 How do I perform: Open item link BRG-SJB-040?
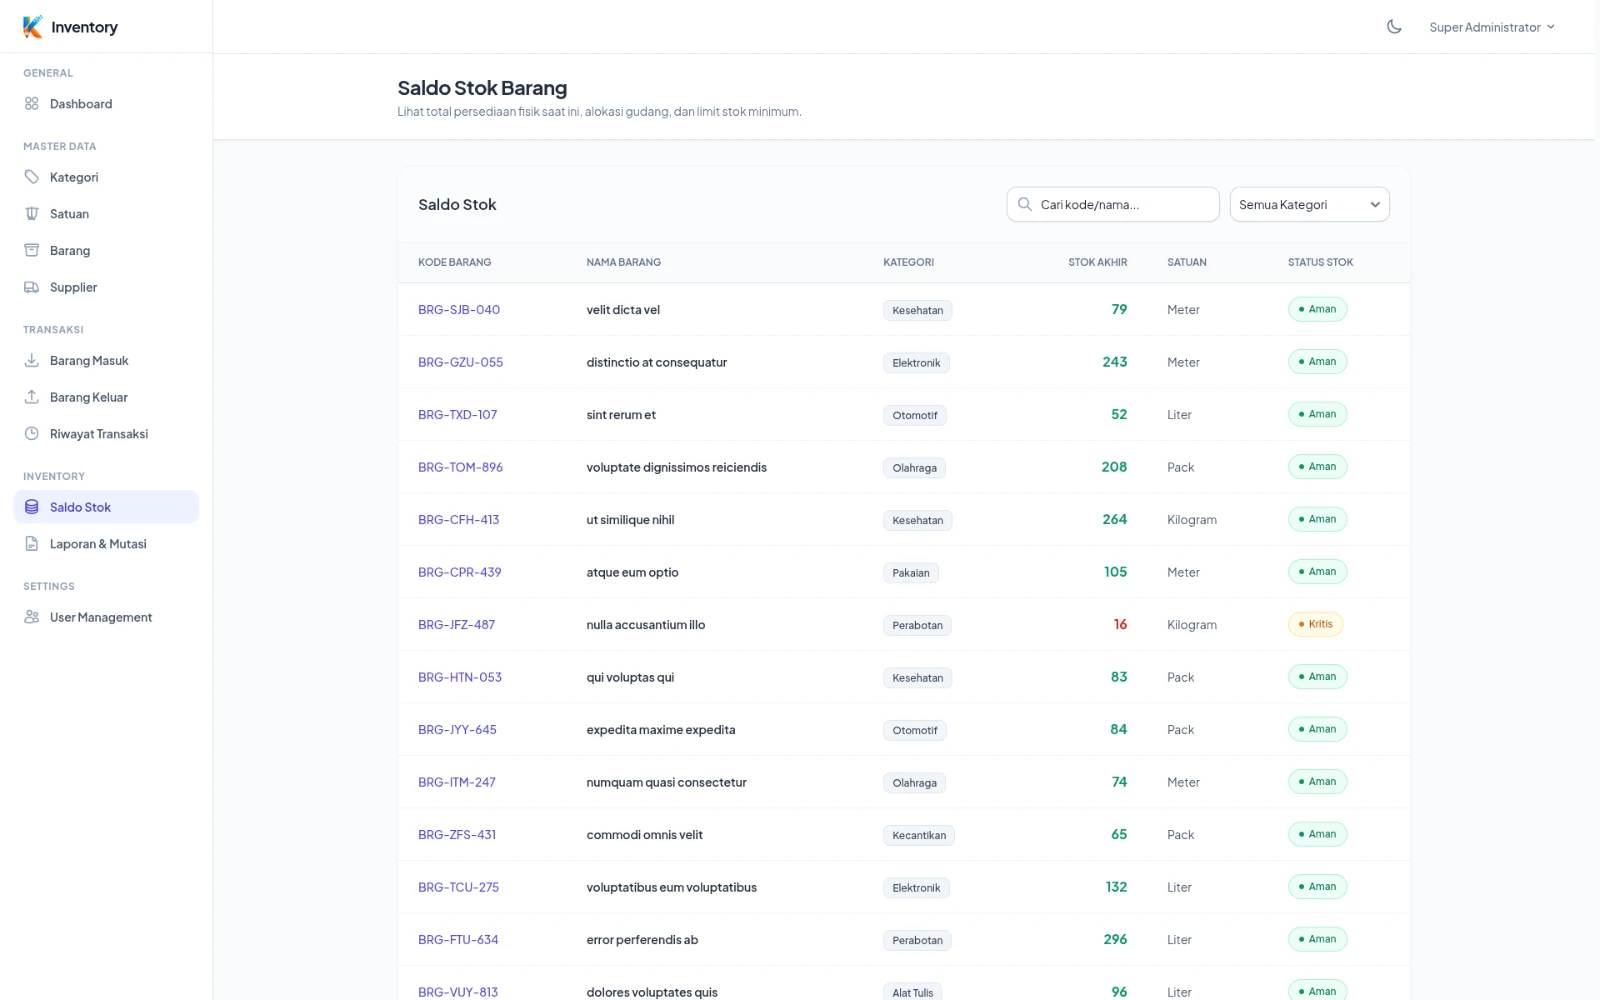click(x=459, y=310)
